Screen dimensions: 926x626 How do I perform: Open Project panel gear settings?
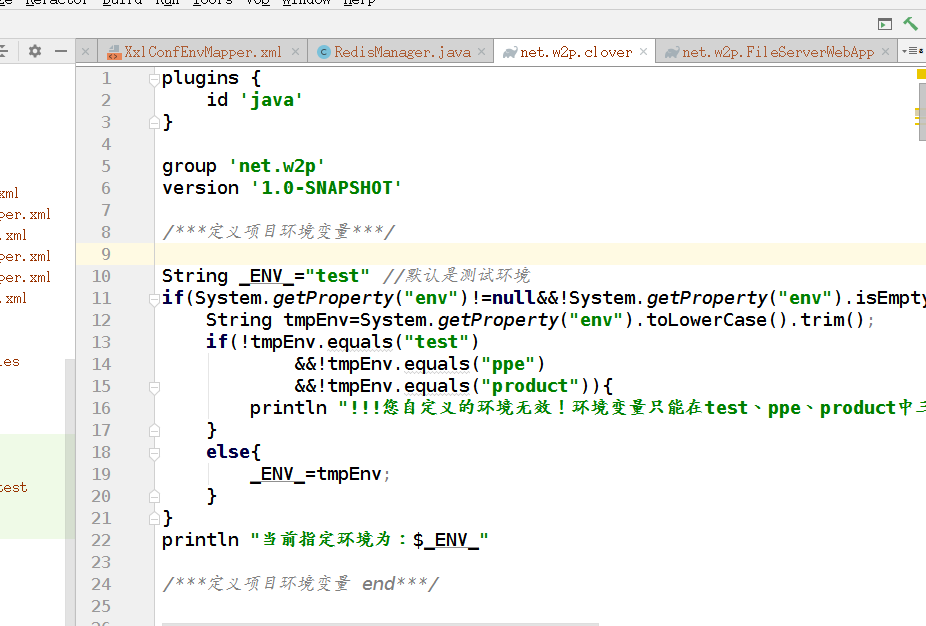[x=35, y=51]
